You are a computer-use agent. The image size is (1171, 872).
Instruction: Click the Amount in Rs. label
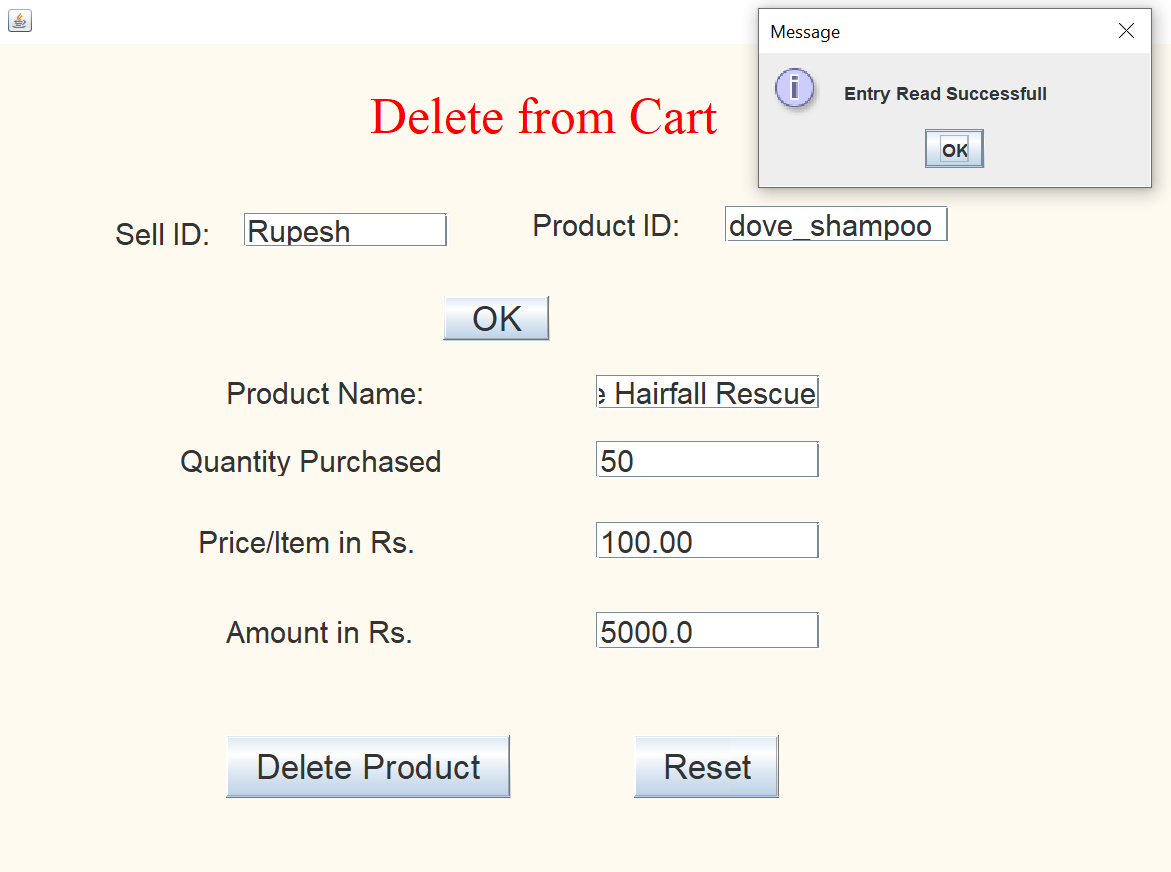319,632
